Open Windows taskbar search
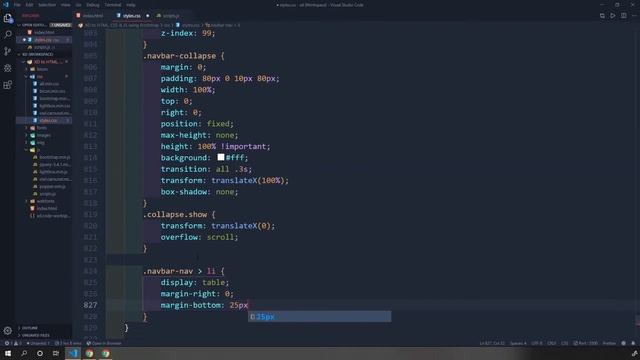This screenshot has height=360, width=640. [x=24, y=353]
